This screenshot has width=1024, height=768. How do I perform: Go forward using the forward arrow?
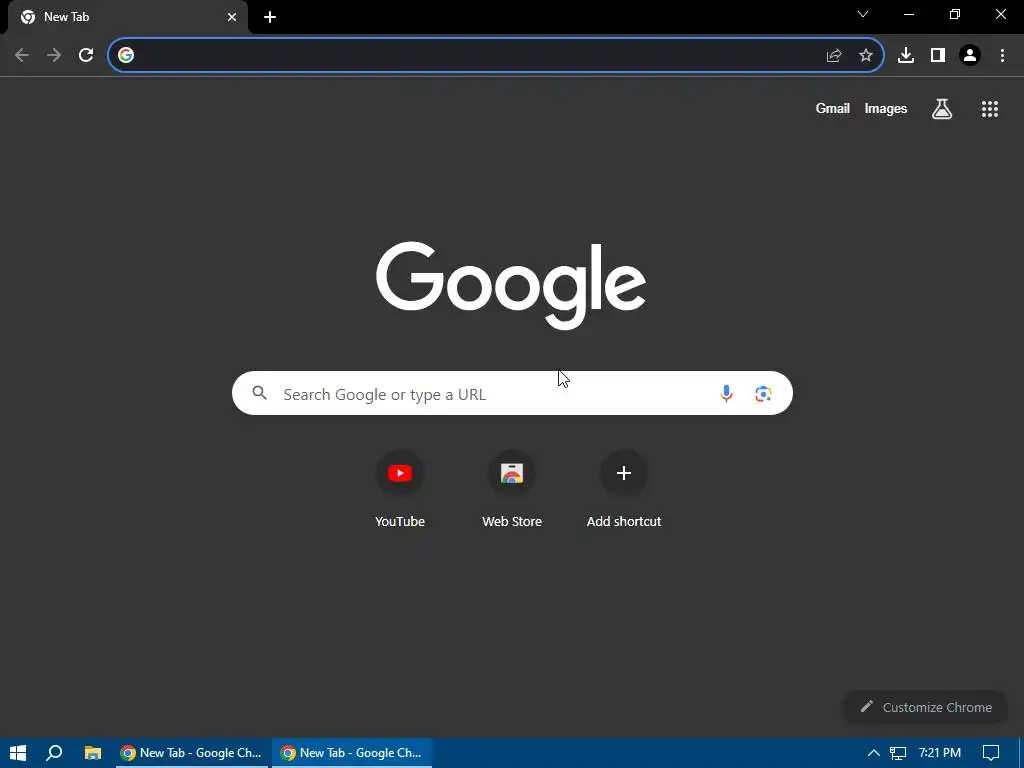click(x=54, y=55)
